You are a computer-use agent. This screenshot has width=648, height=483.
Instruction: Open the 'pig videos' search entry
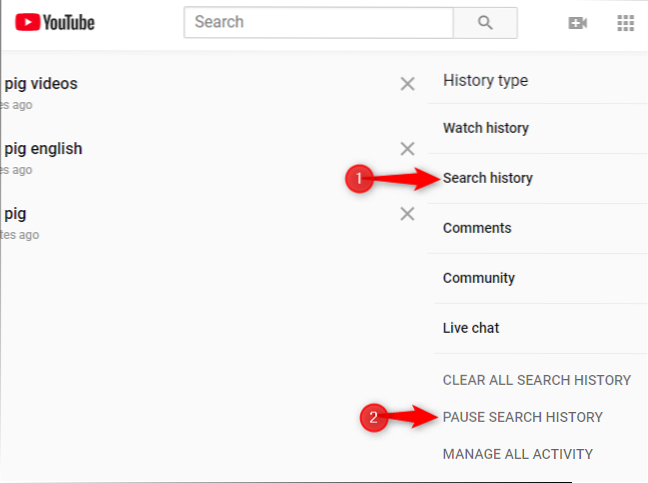(40, 84)
